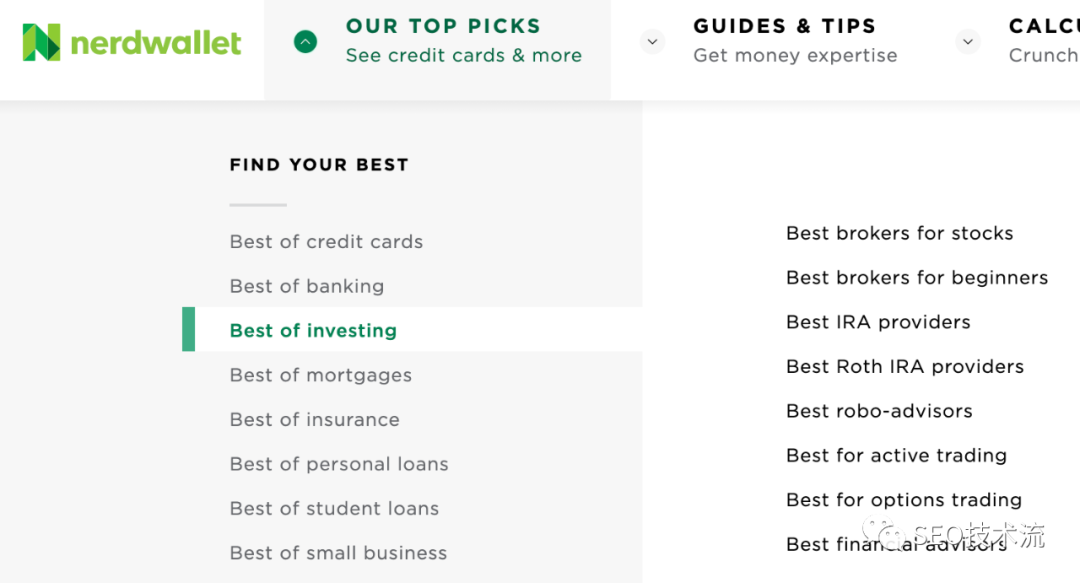Open Best brokers for stocks
This screenshot has width=1080, height=583.
[x=900, y=233]
